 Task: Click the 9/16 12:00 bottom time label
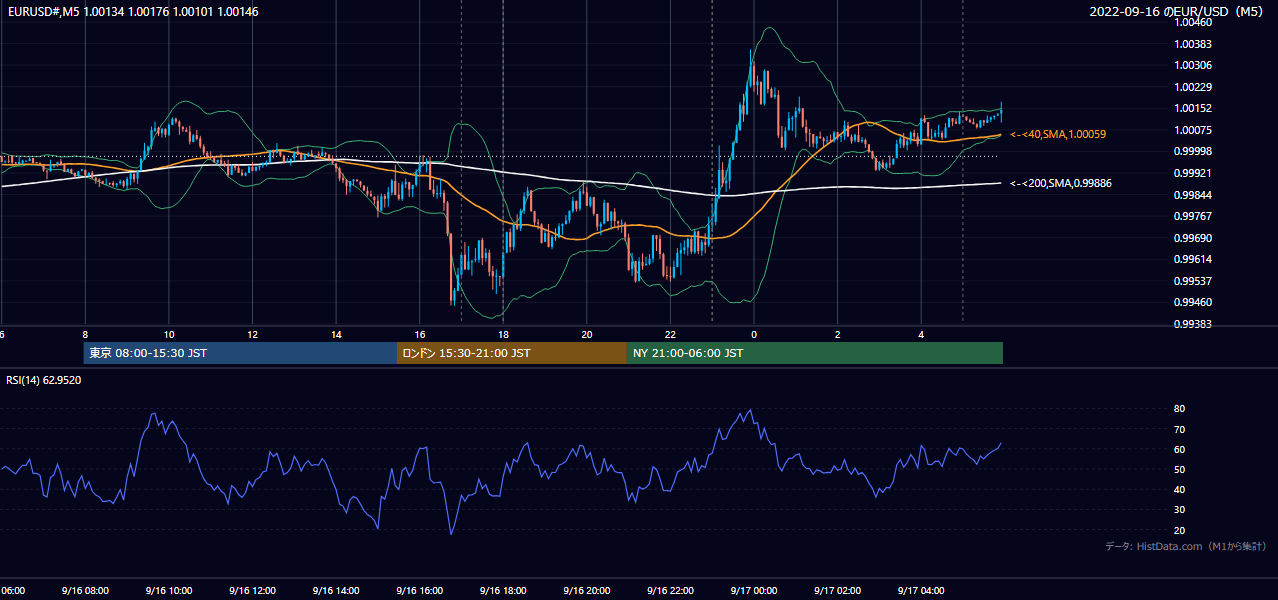[x=252, y=591]
